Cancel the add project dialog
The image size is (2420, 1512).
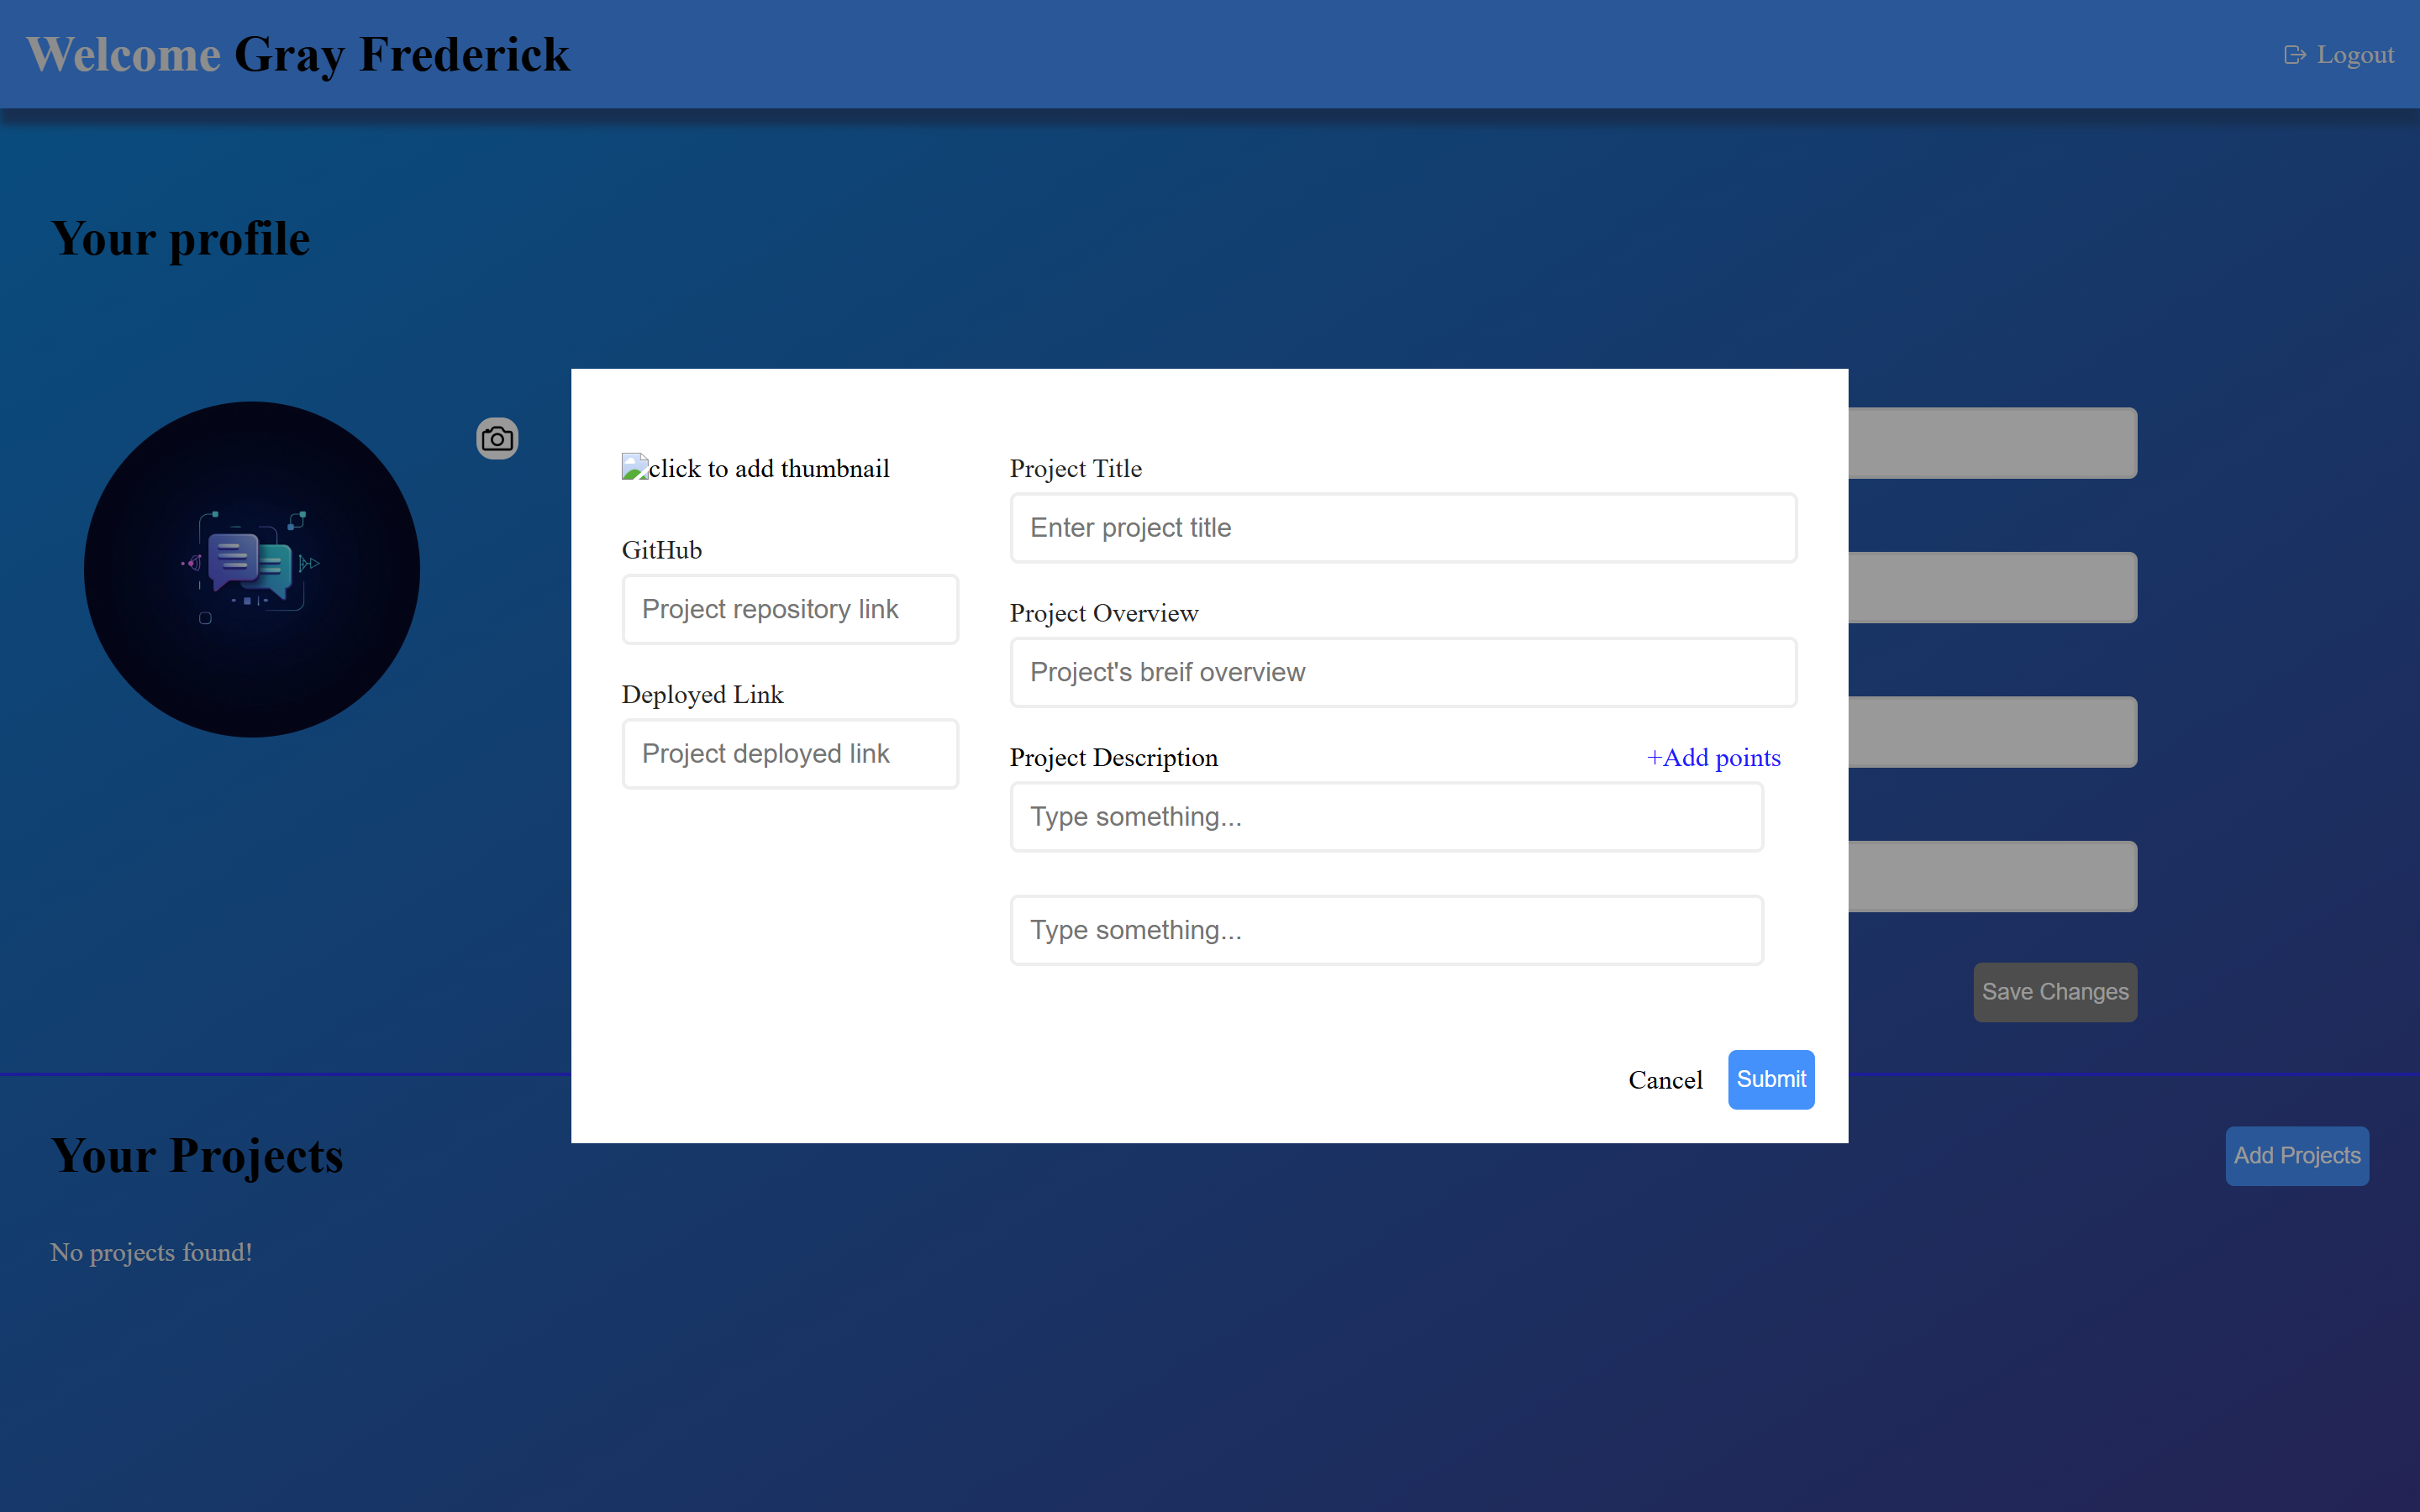(x=1665, y=1080)
